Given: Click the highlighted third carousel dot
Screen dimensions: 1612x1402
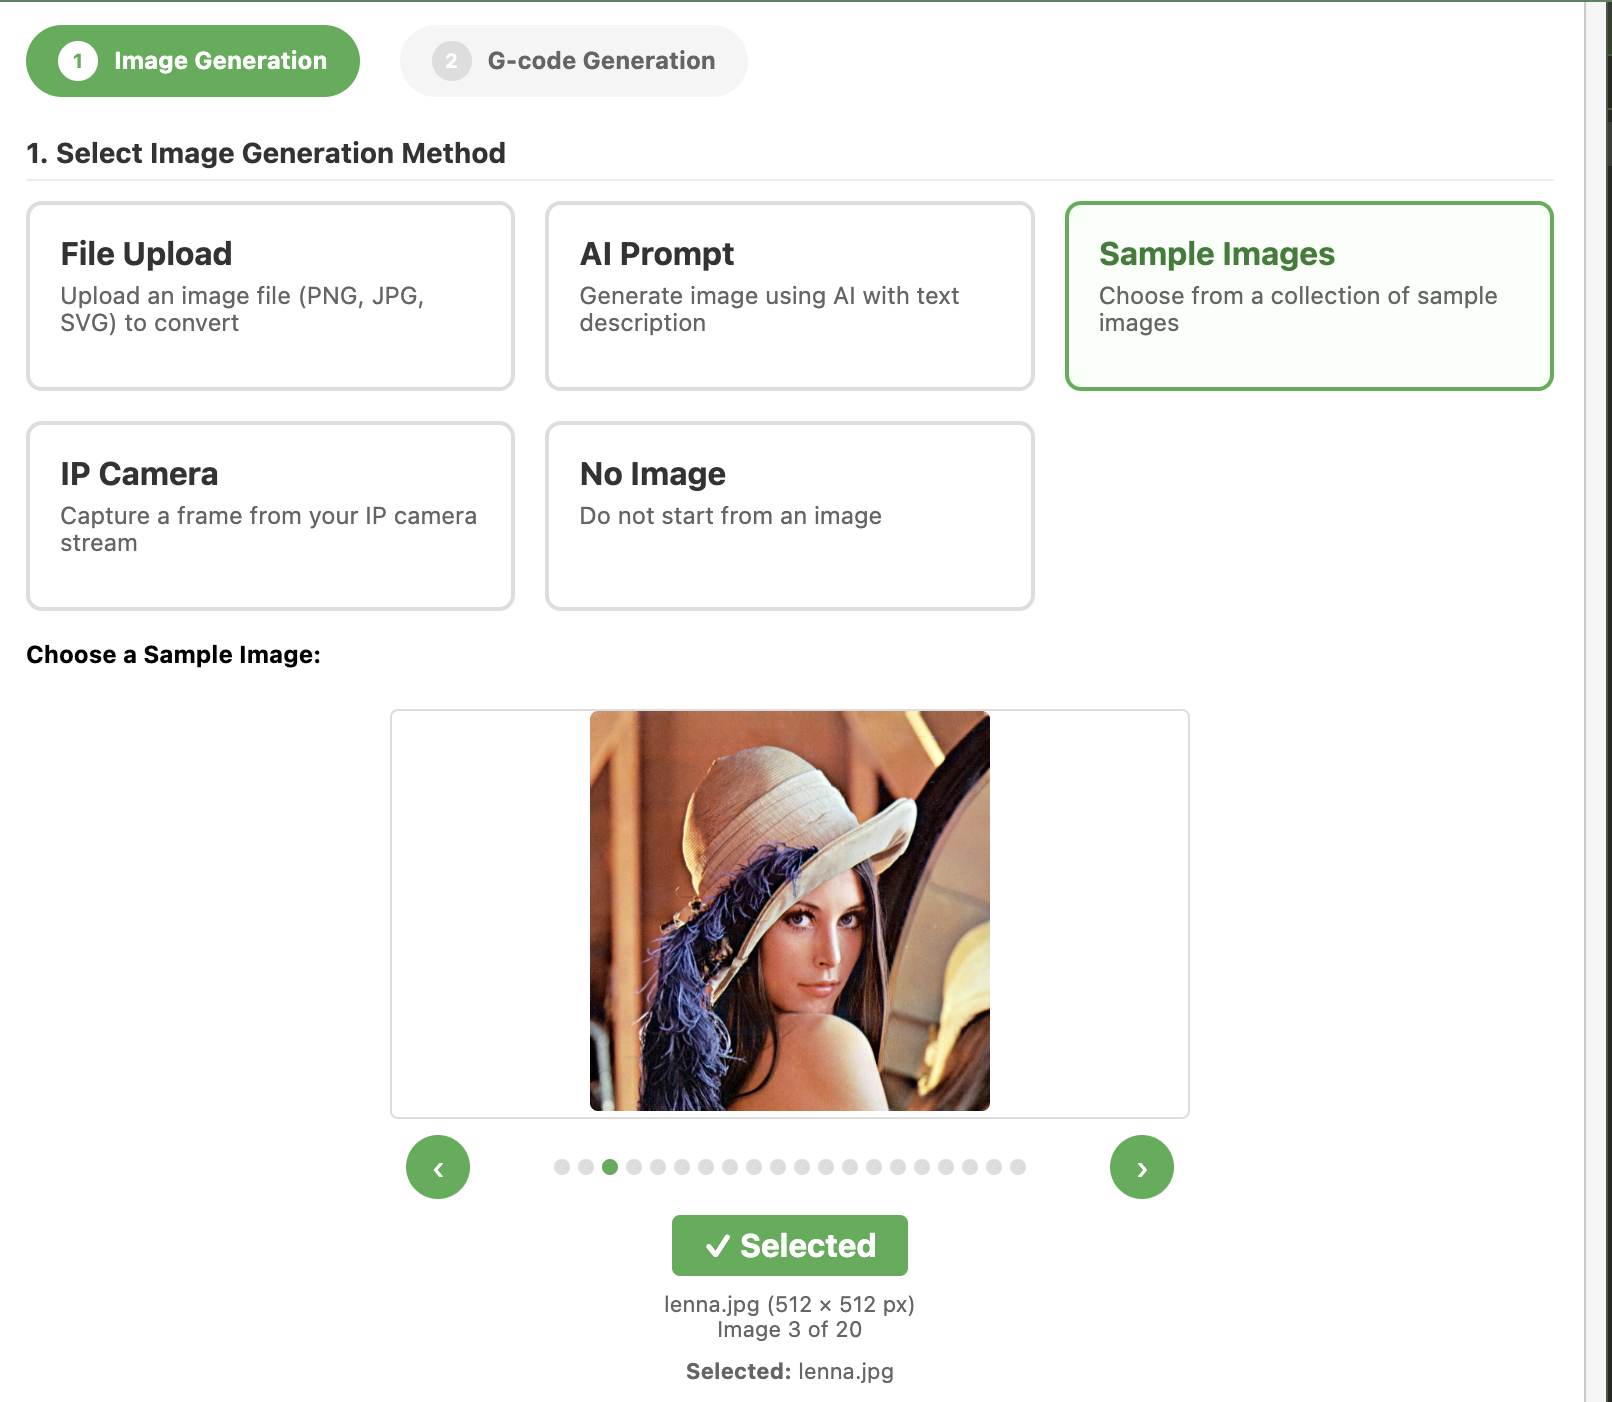Looking at the screenshot, I should click(x=609, y=1166).
